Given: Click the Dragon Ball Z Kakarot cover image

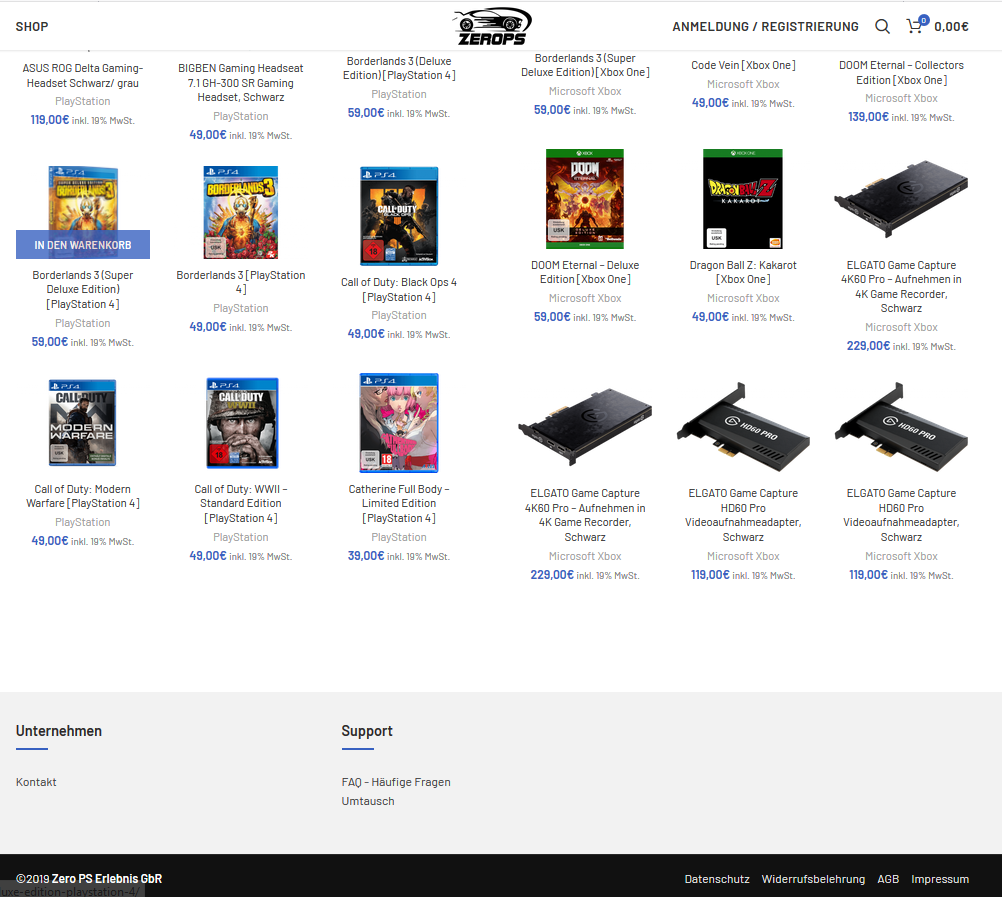Looking at the screenshot, I should [743, 199].
